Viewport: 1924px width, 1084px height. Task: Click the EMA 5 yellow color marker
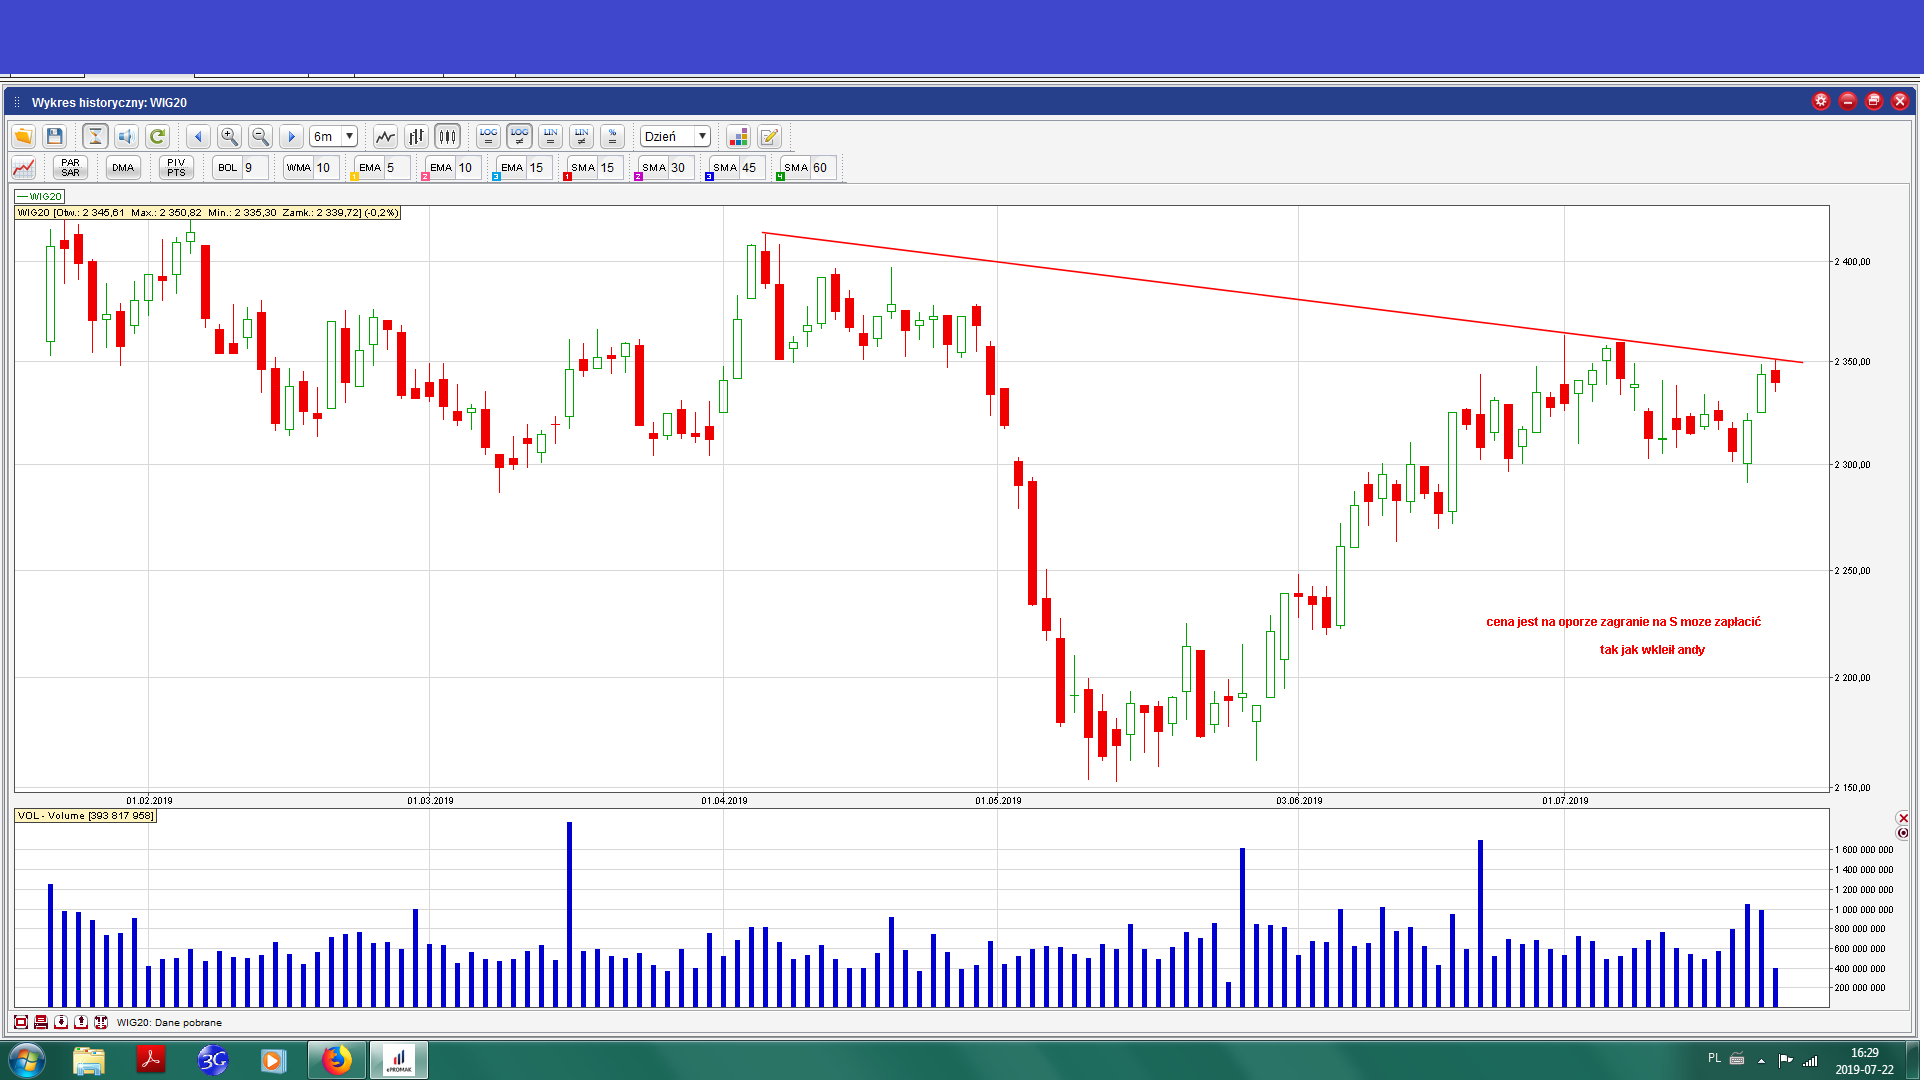(x=355, y=177)
